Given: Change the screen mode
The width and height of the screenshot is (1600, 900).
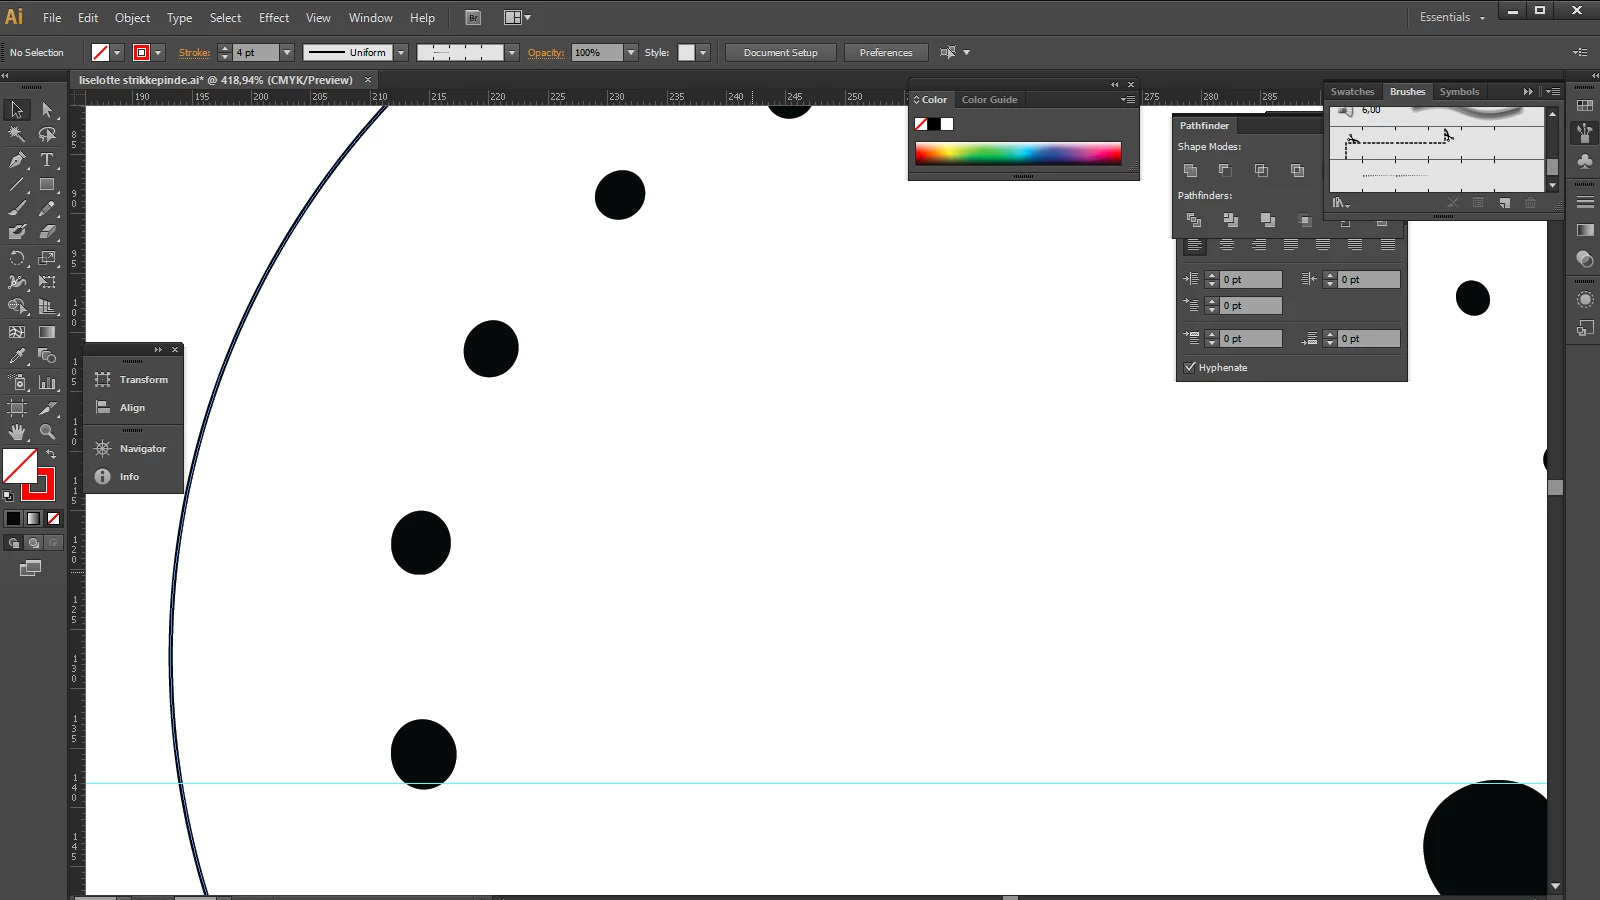Looking at the screenshot, I should (31, 568).
